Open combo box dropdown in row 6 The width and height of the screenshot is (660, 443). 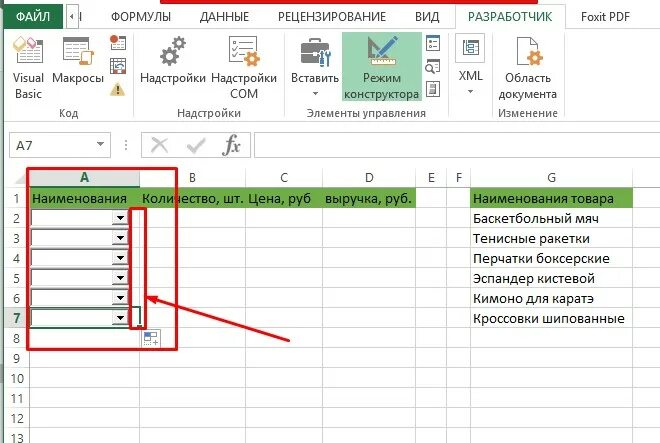pyautogui.click(x=120, y=298)
